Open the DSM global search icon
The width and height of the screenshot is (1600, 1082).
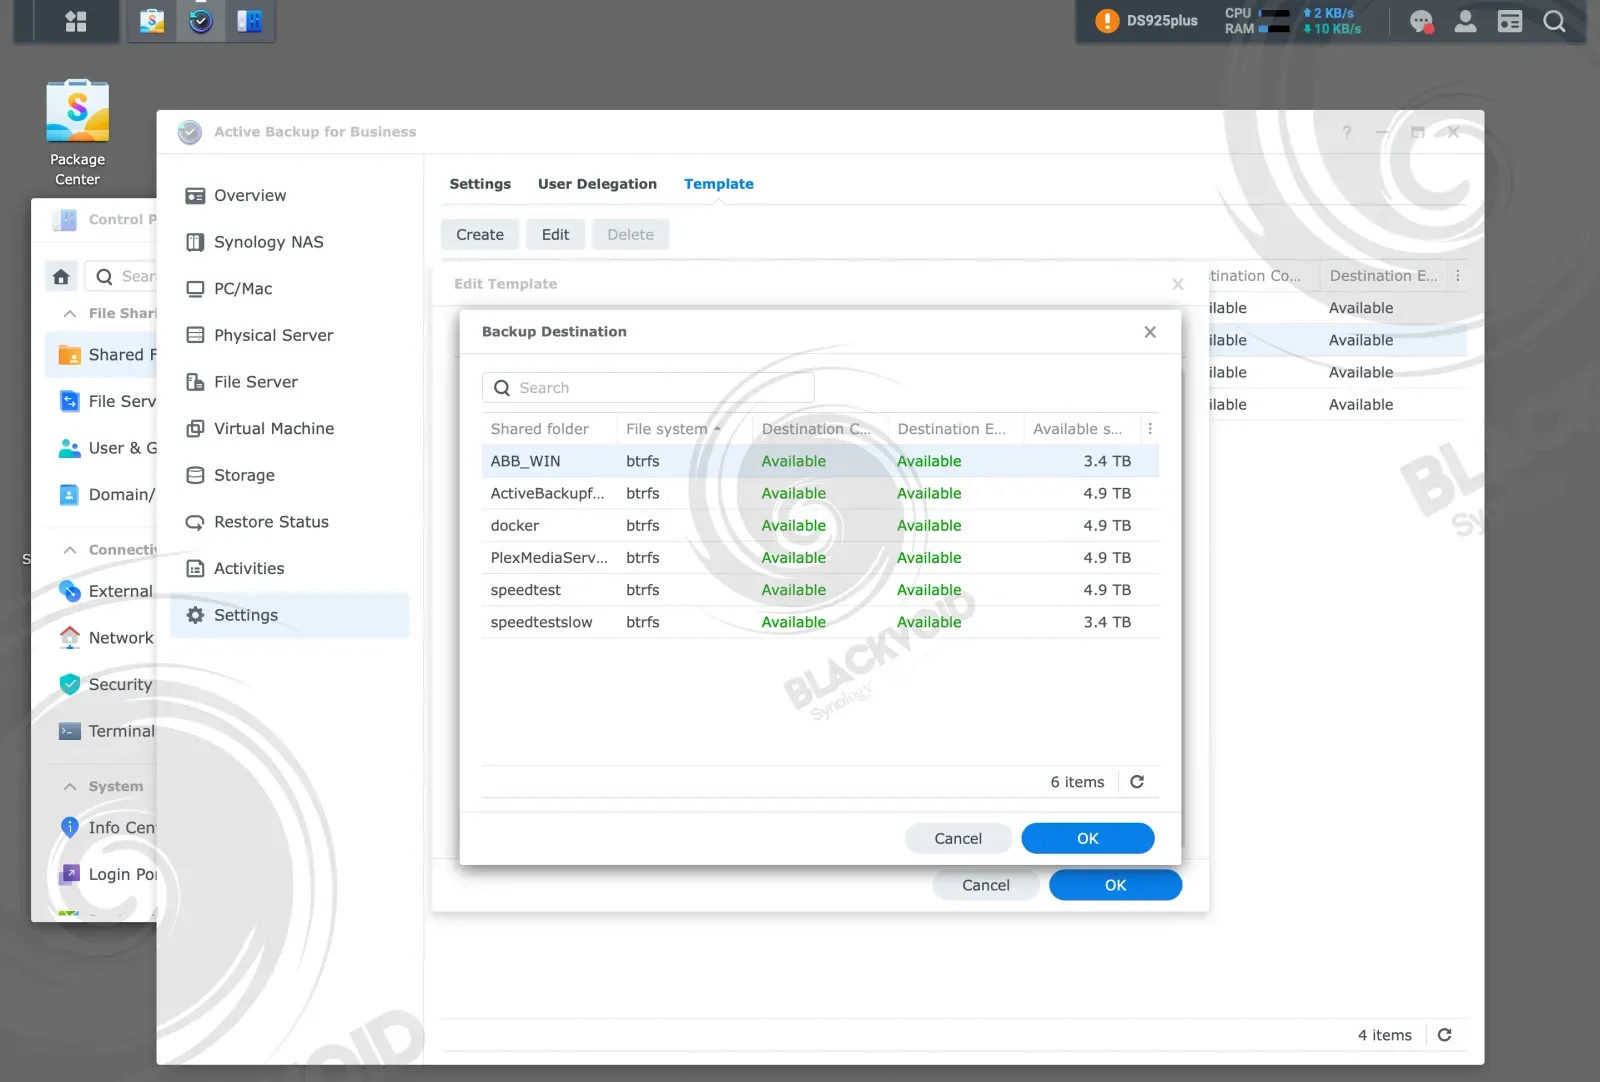1554,21
